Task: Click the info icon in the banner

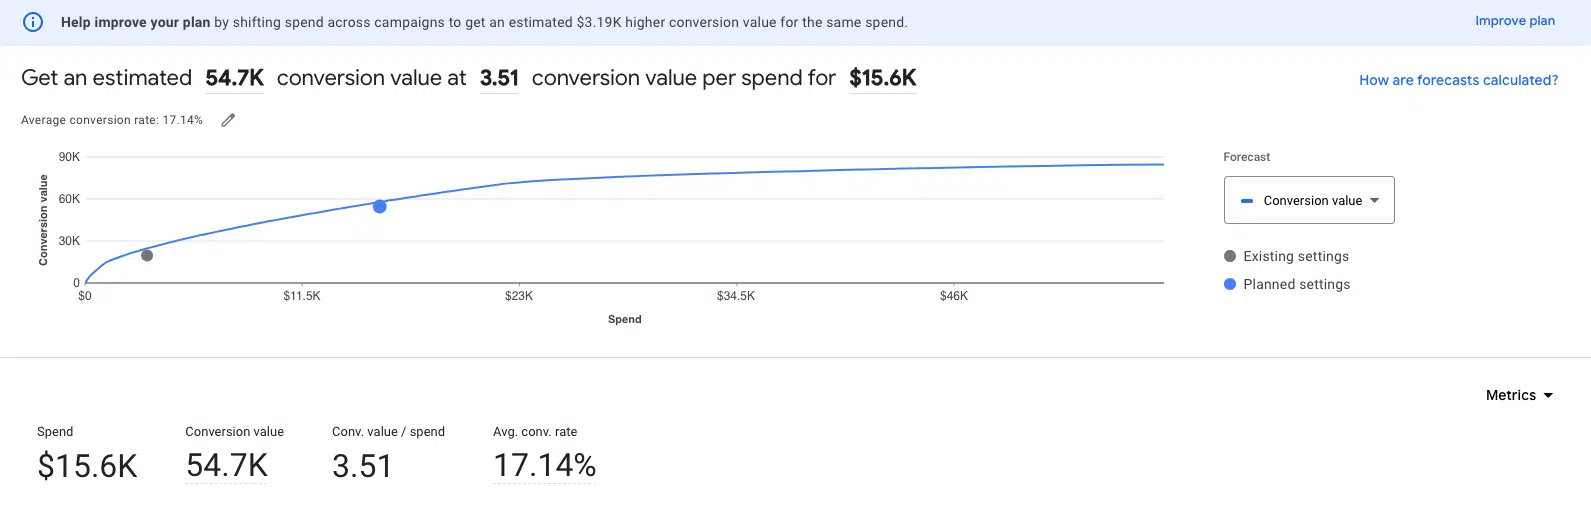Action: coord(33,22)
